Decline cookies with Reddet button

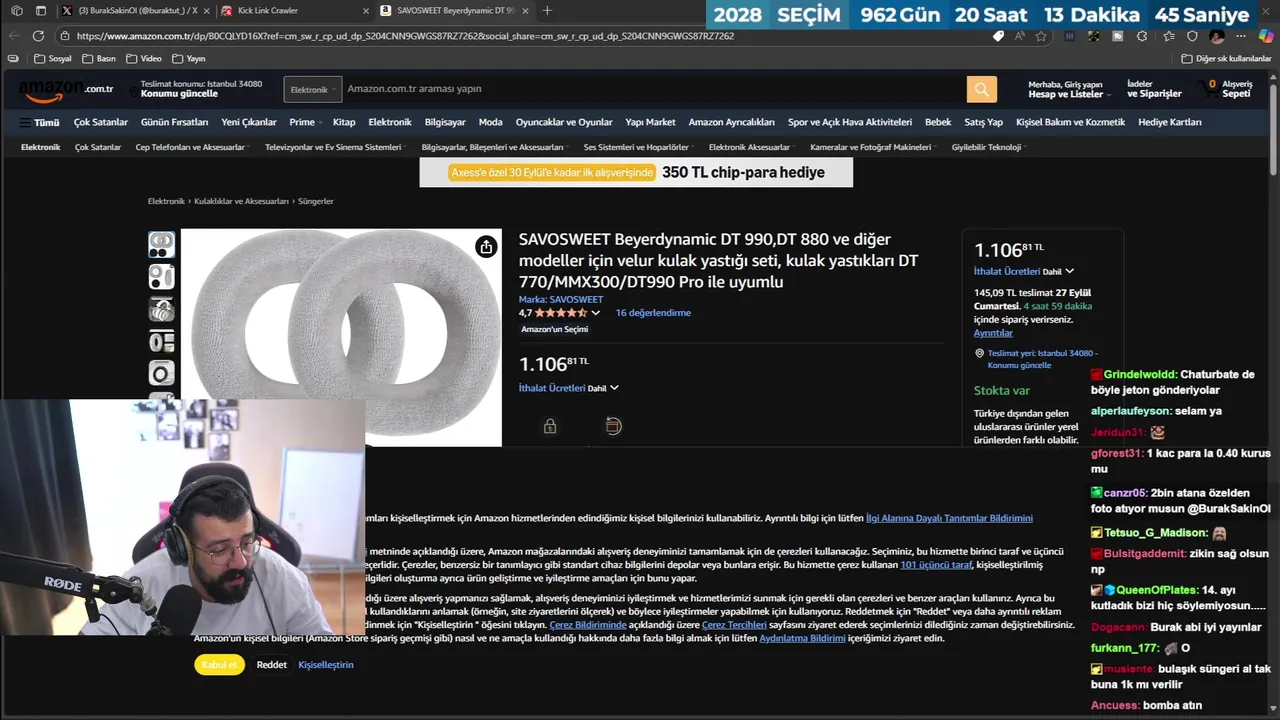click(271, 665)
